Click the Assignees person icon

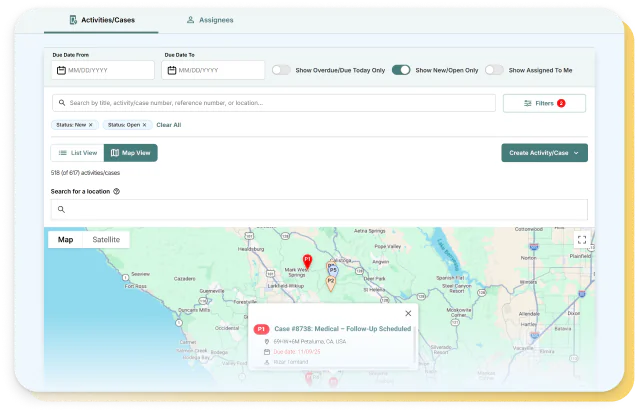(x=190, y=20)
